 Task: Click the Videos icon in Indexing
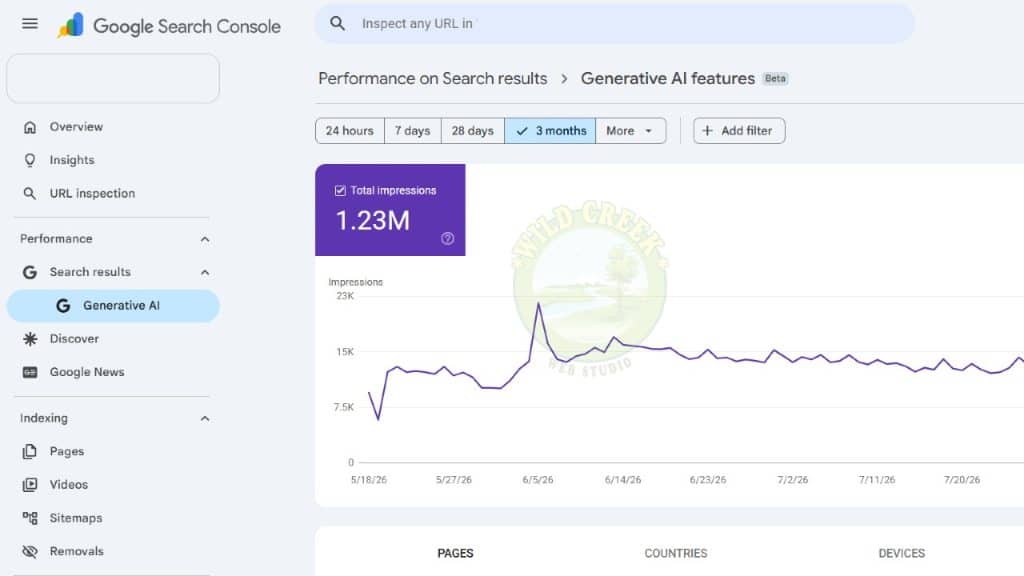30,485
